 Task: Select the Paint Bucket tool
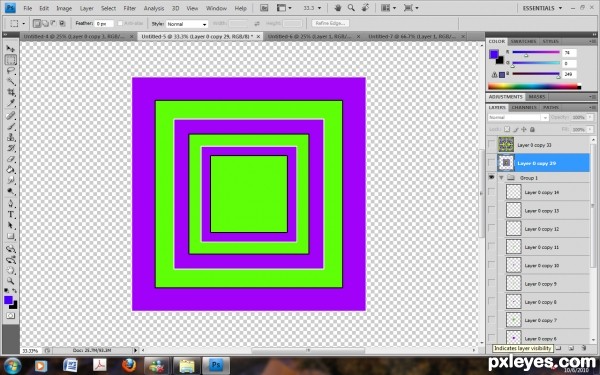11,170
